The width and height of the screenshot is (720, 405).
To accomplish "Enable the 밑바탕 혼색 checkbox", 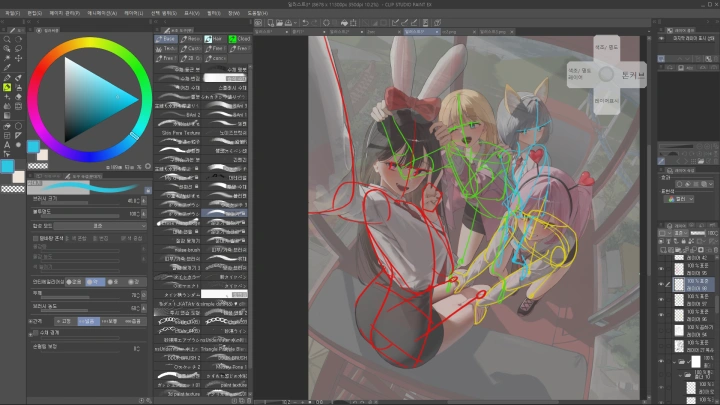I will [x=35, y=238].
